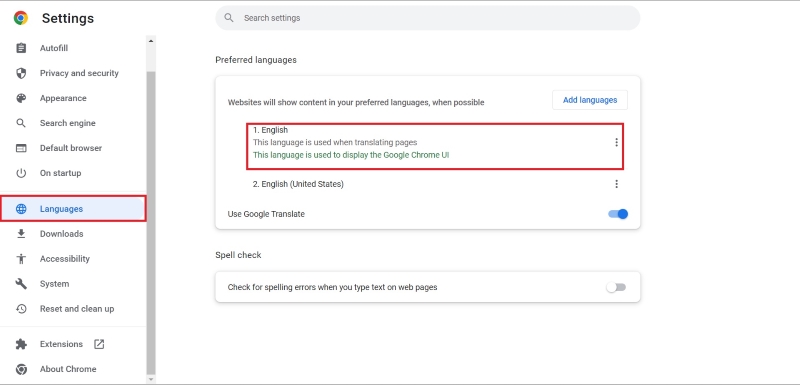
Task: Open the three-dot menu for English (United States)
Action: point(616,184)
